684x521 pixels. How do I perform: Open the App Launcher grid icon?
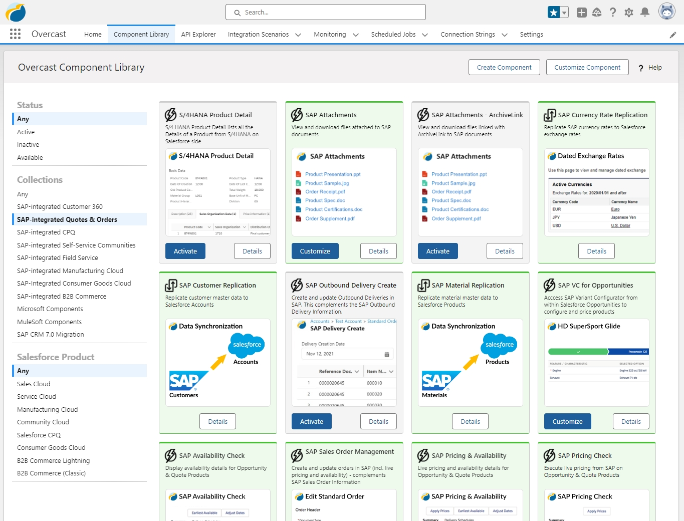tap(15, 34)
